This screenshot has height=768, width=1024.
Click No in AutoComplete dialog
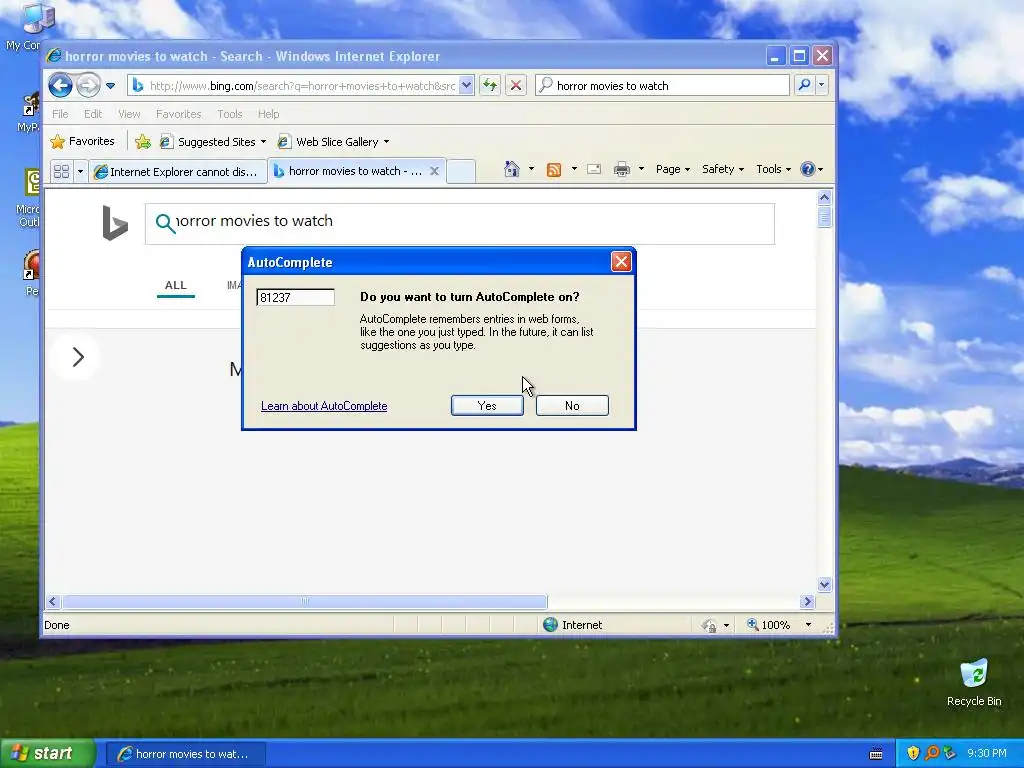[572, 406]
